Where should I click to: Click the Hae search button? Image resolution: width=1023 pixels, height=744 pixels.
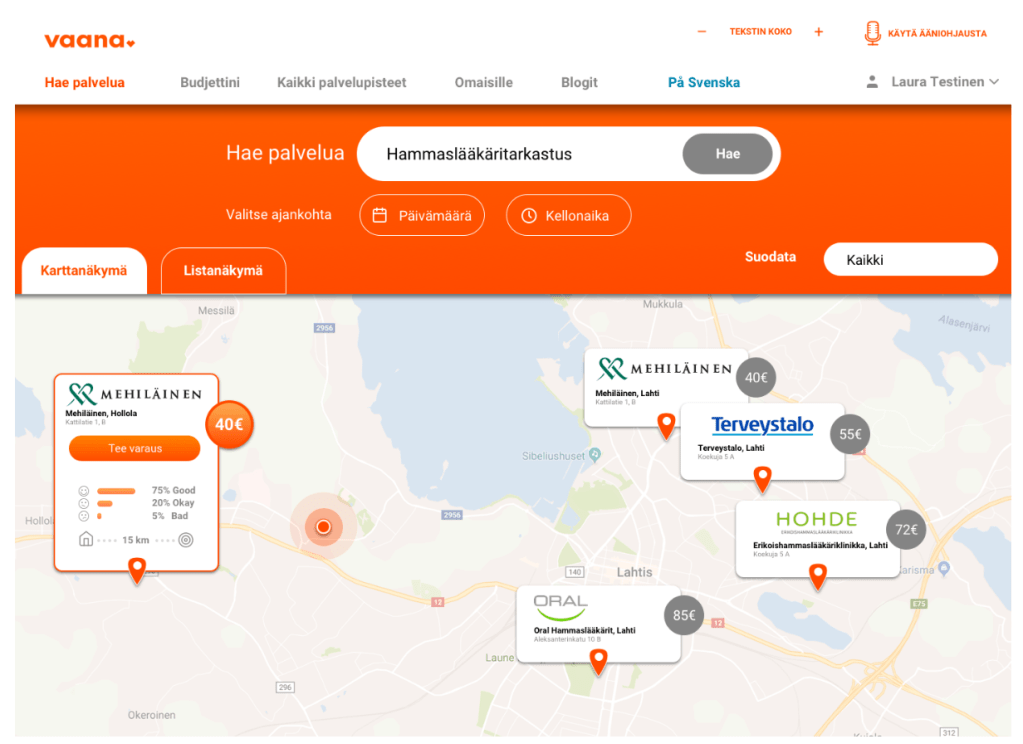(x=727, y=154)
